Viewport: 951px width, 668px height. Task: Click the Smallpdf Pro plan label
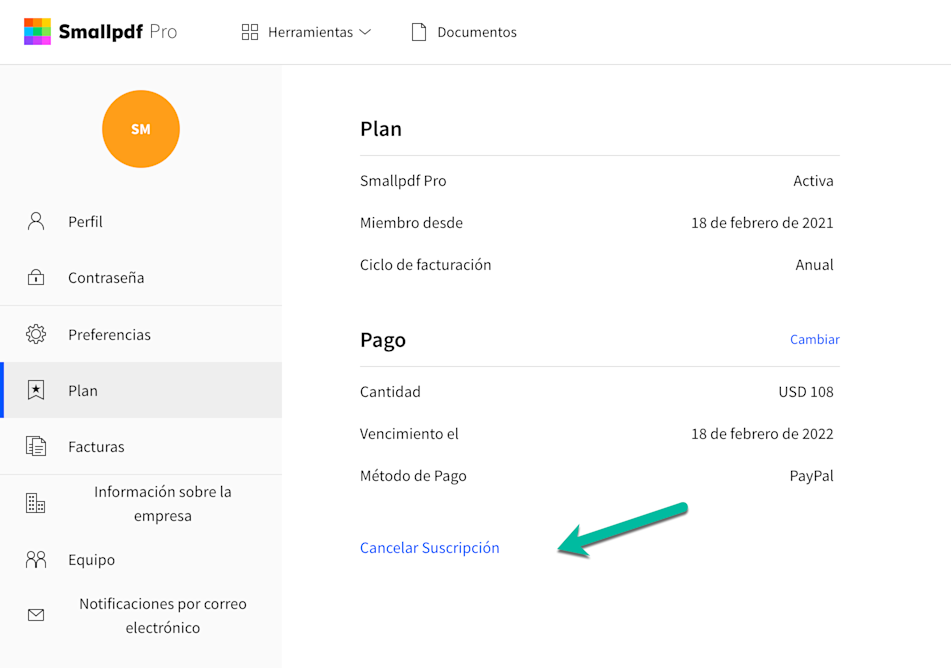(403, 181)
